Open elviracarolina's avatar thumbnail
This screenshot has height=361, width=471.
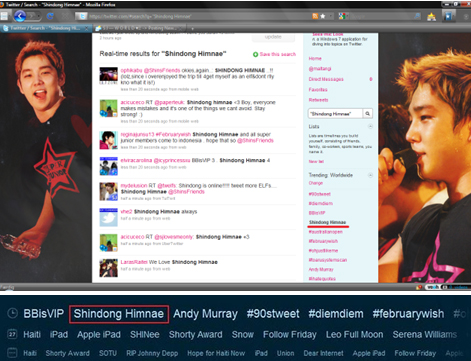[x=108, y=166]
